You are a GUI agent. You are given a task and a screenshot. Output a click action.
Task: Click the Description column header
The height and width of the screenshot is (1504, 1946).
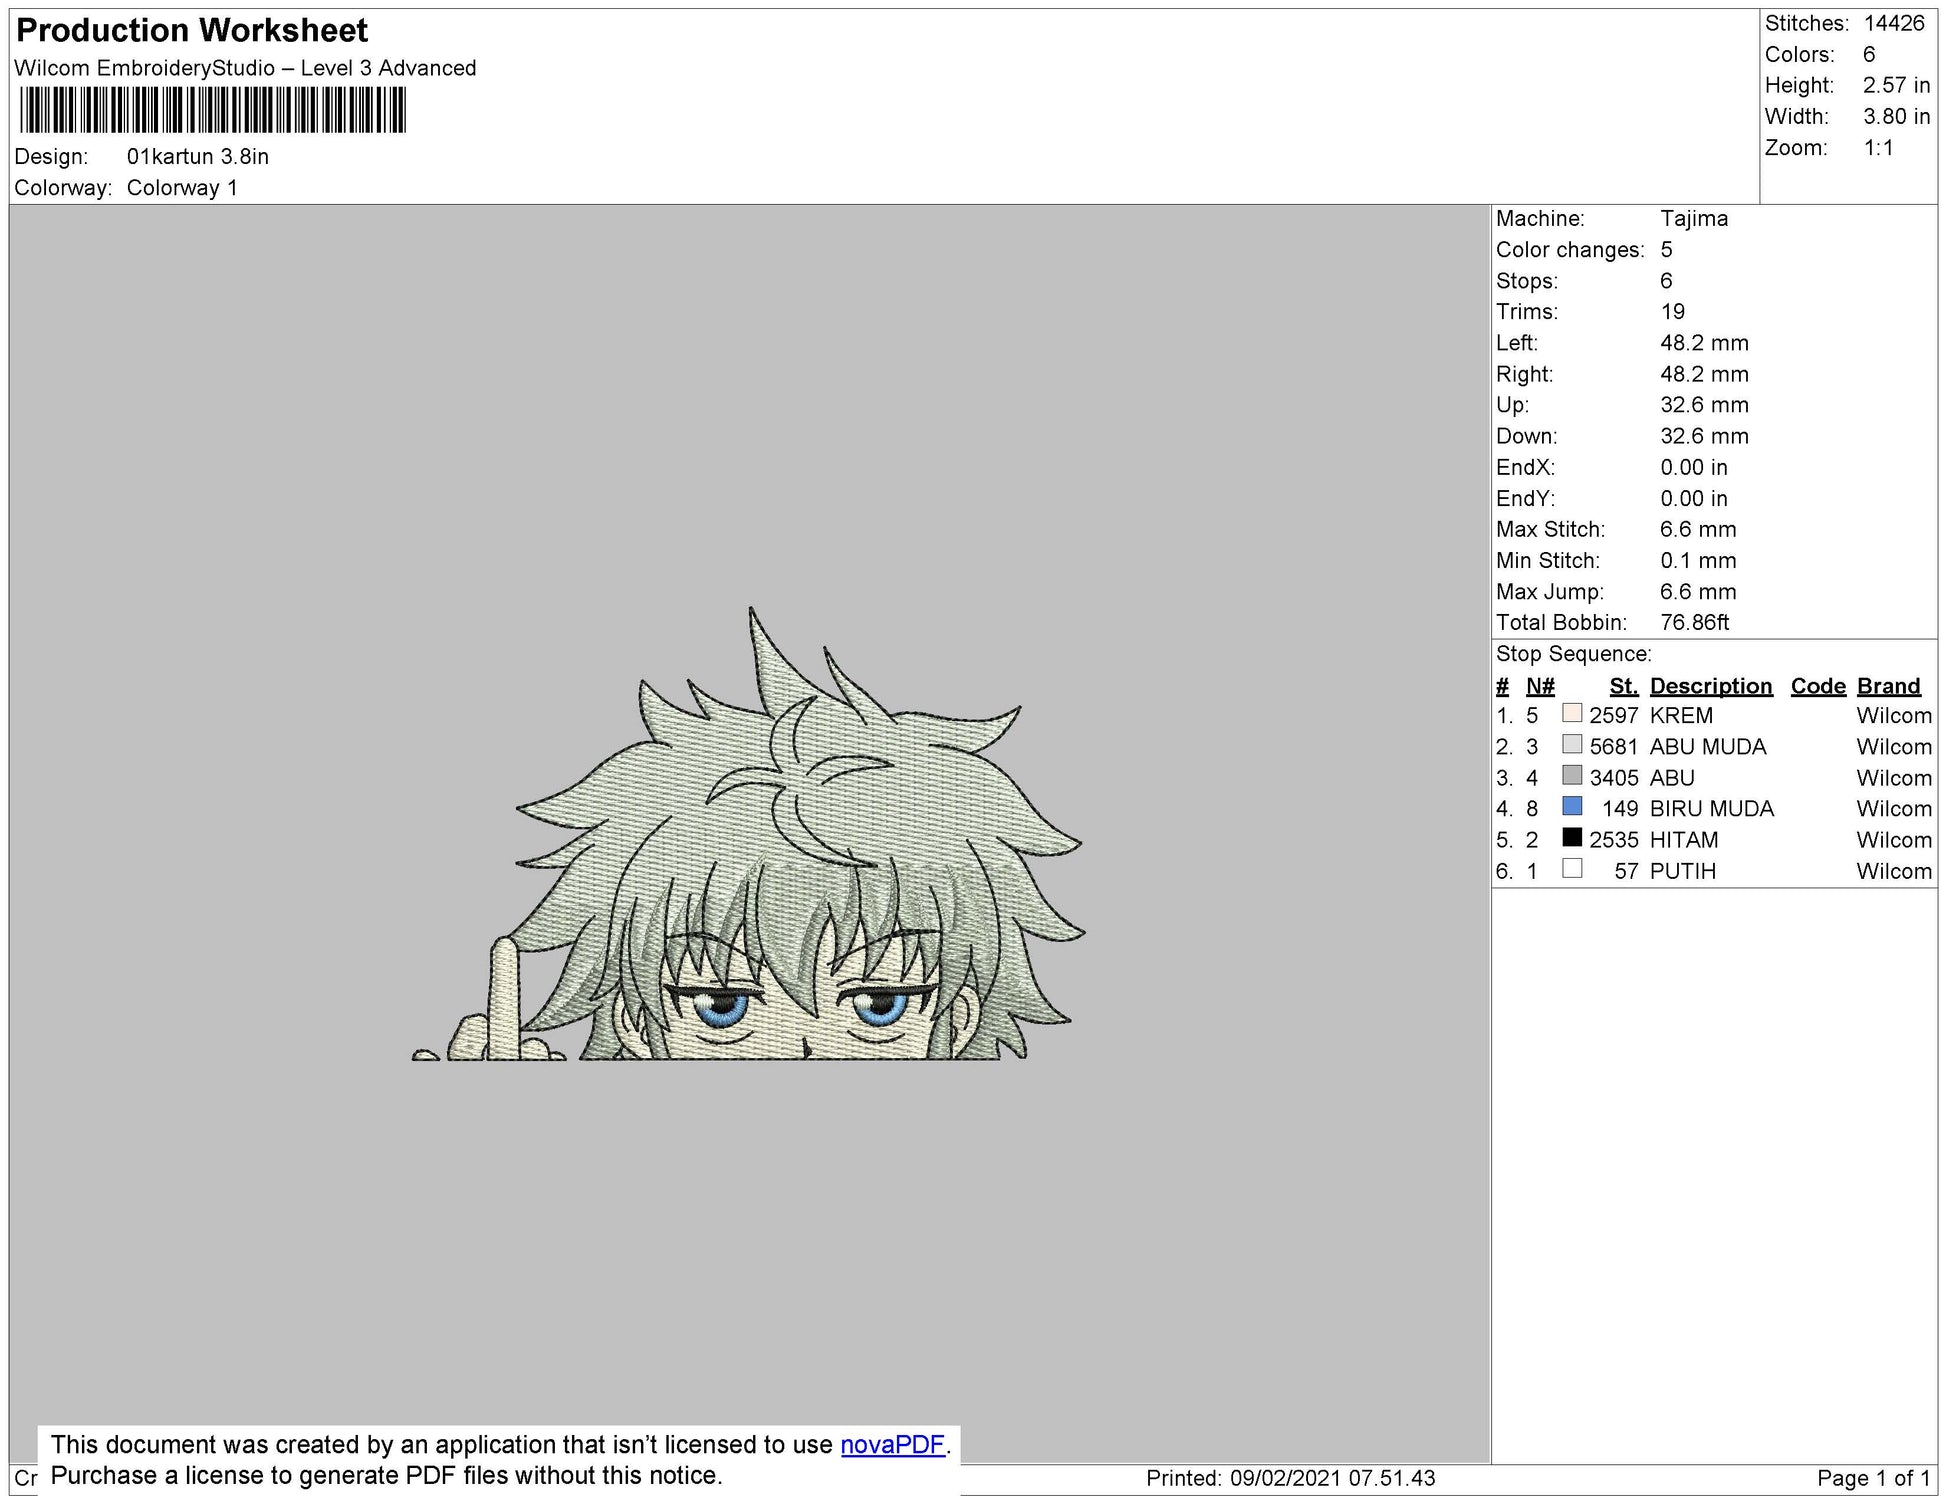click(1711, 686)
